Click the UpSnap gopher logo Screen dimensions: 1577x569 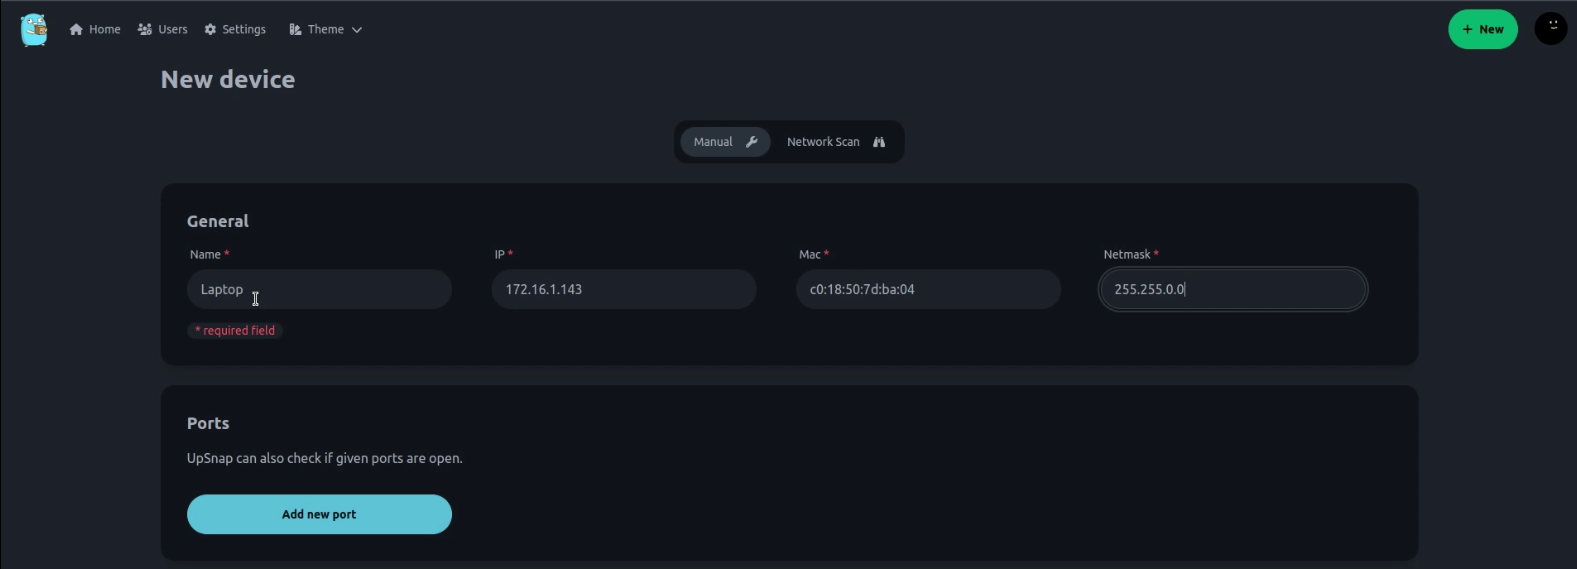(34, 29)
